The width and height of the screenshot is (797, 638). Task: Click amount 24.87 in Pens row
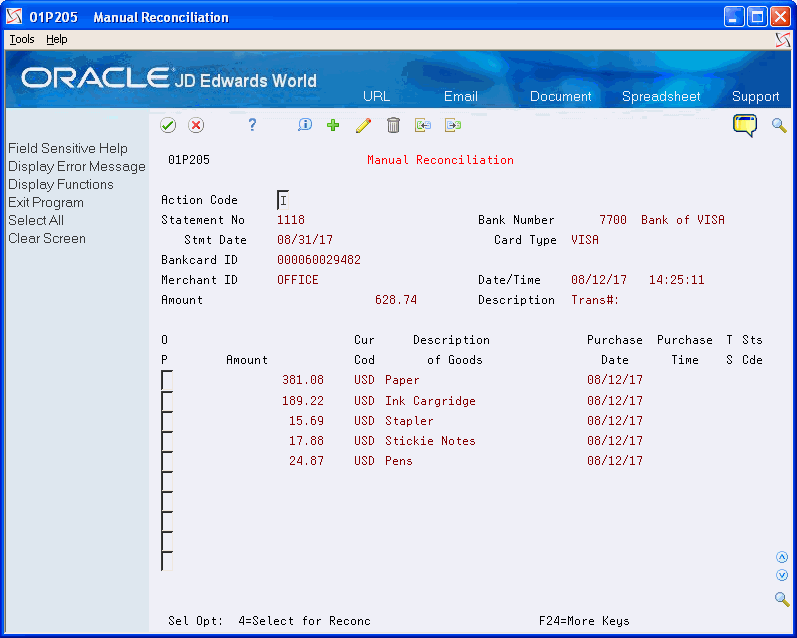(x=306, y=461)
